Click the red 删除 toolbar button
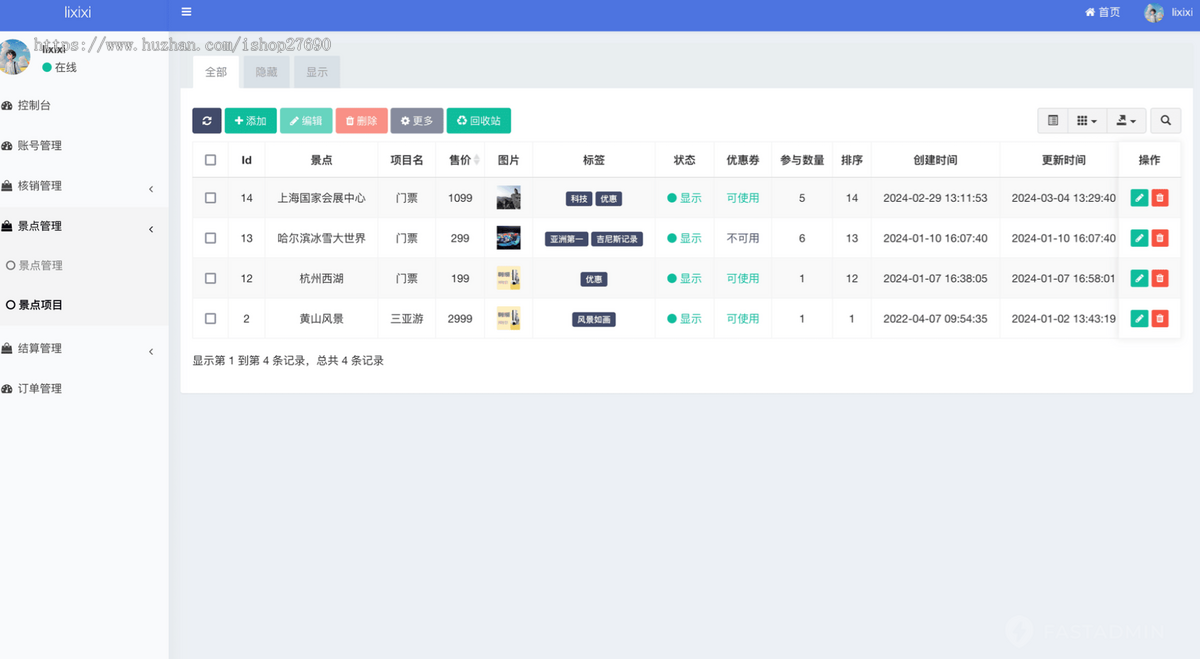1200x659 pixels. tap(361, 121)
